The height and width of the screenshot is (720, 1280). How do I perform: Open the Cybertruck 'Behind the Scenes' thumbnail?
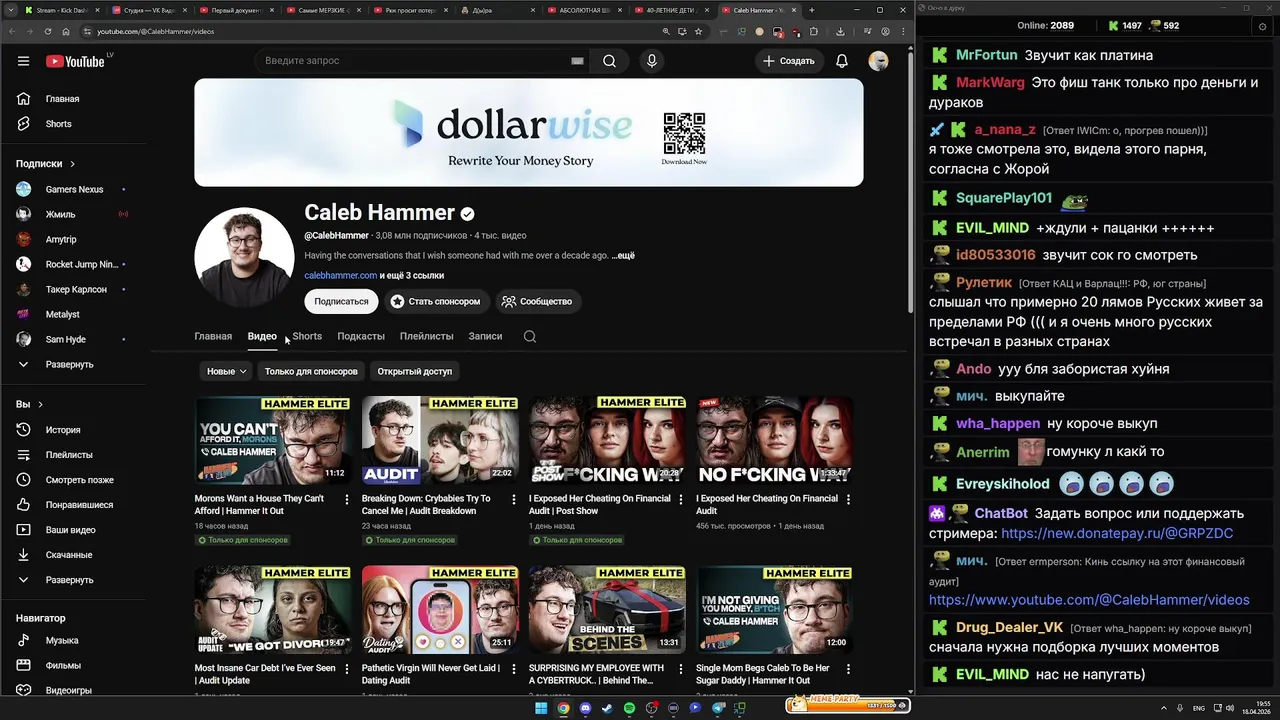[607, 610]
